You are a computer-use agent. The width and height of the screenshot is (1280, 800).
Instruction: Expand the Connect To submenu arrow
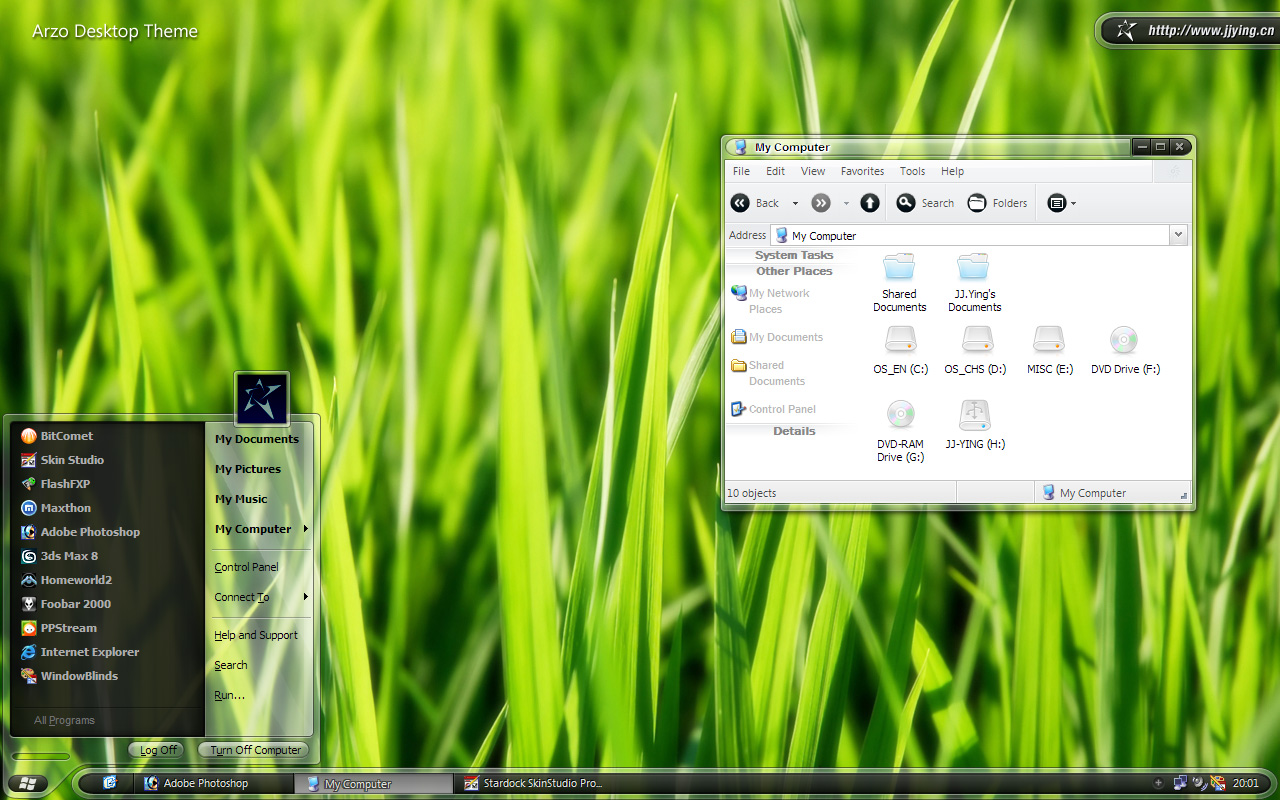pos(305,597)
